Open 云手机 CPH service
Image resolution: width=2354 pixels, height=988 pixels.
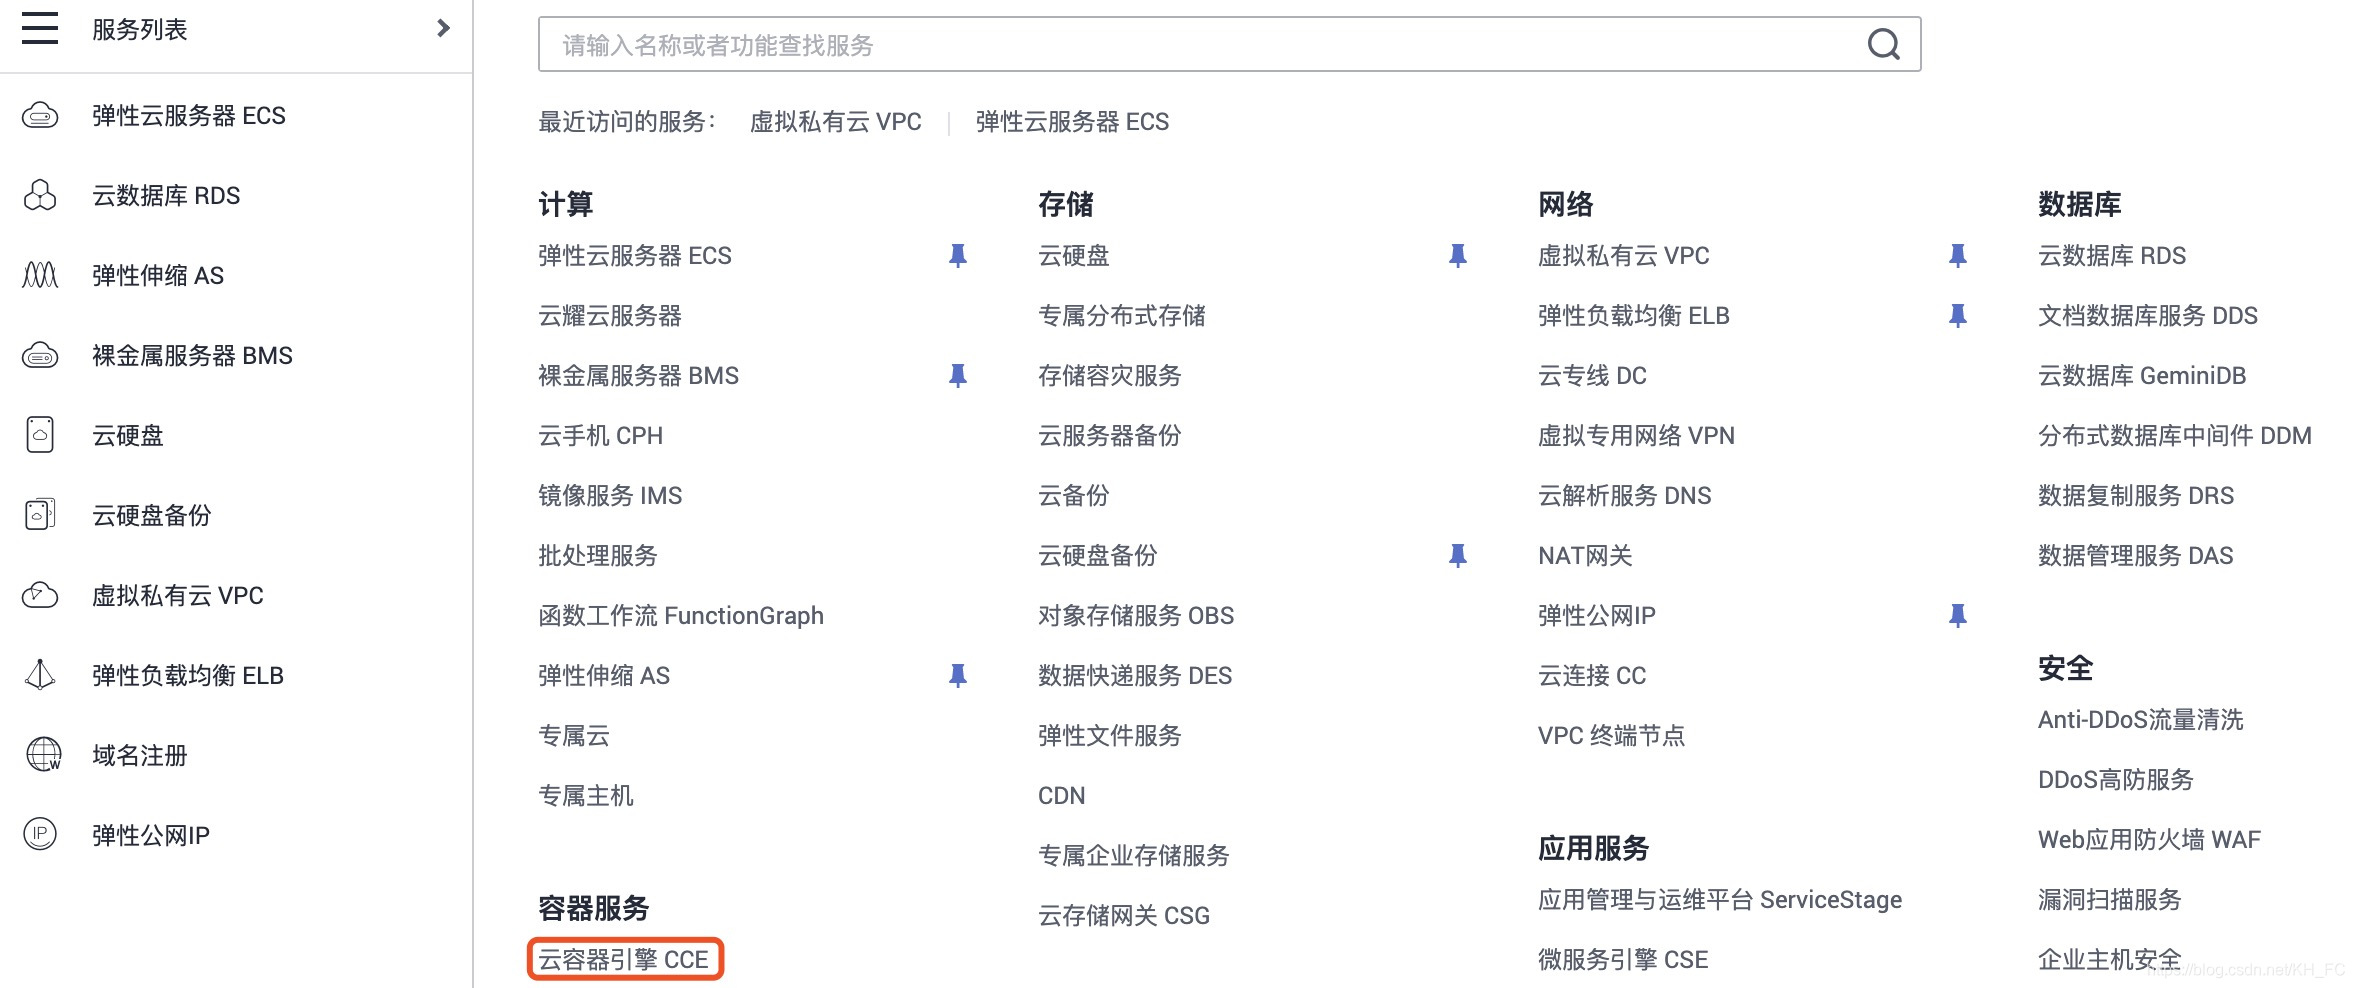[x=600, y=436]
